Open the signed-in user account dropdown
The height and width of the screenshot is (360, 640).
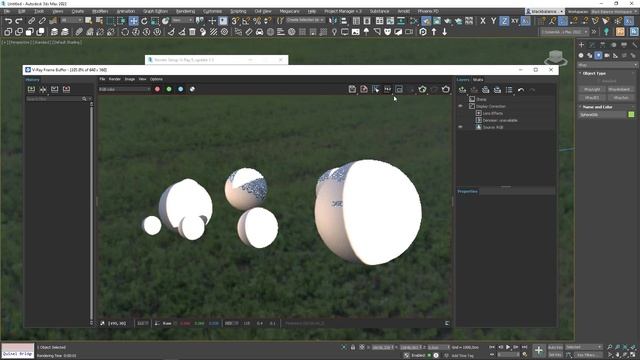[x=545, y=12]
